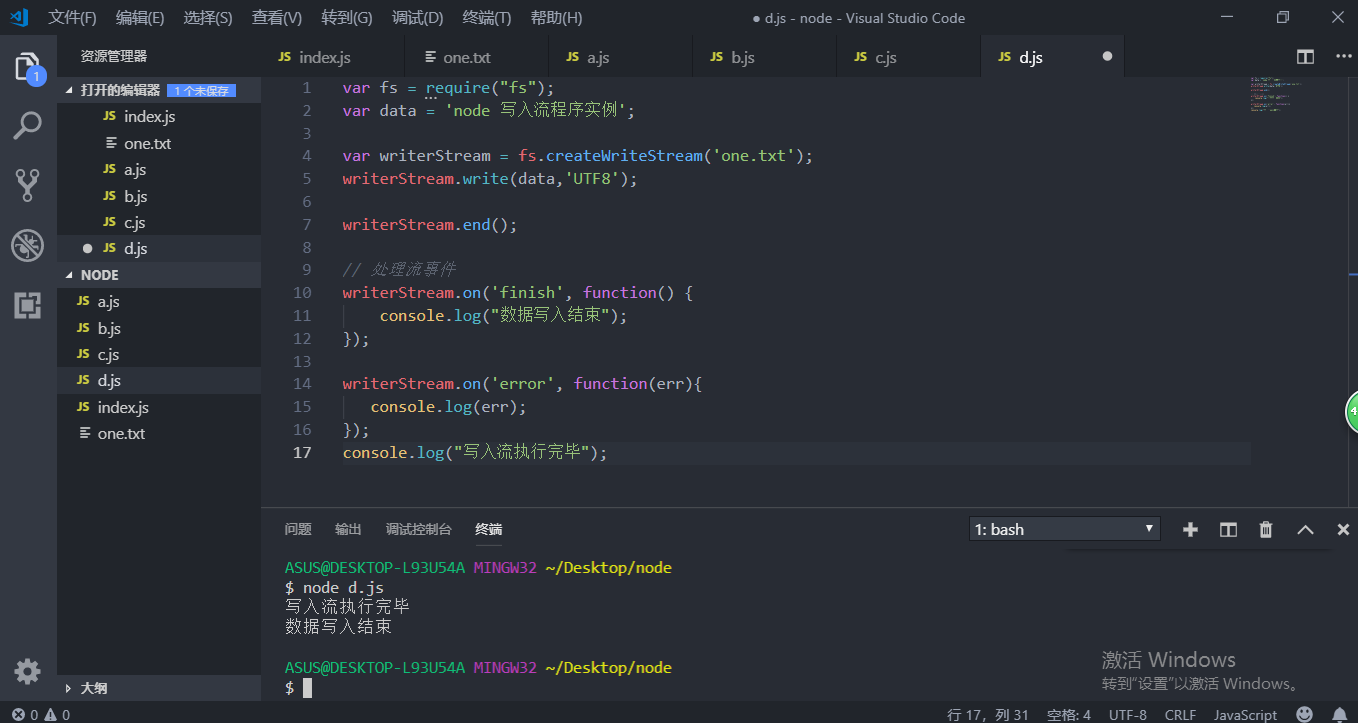This screenshot has height=723, width=1358.
Task: Switch to the a.js editor tab
Action: [621, 57]
